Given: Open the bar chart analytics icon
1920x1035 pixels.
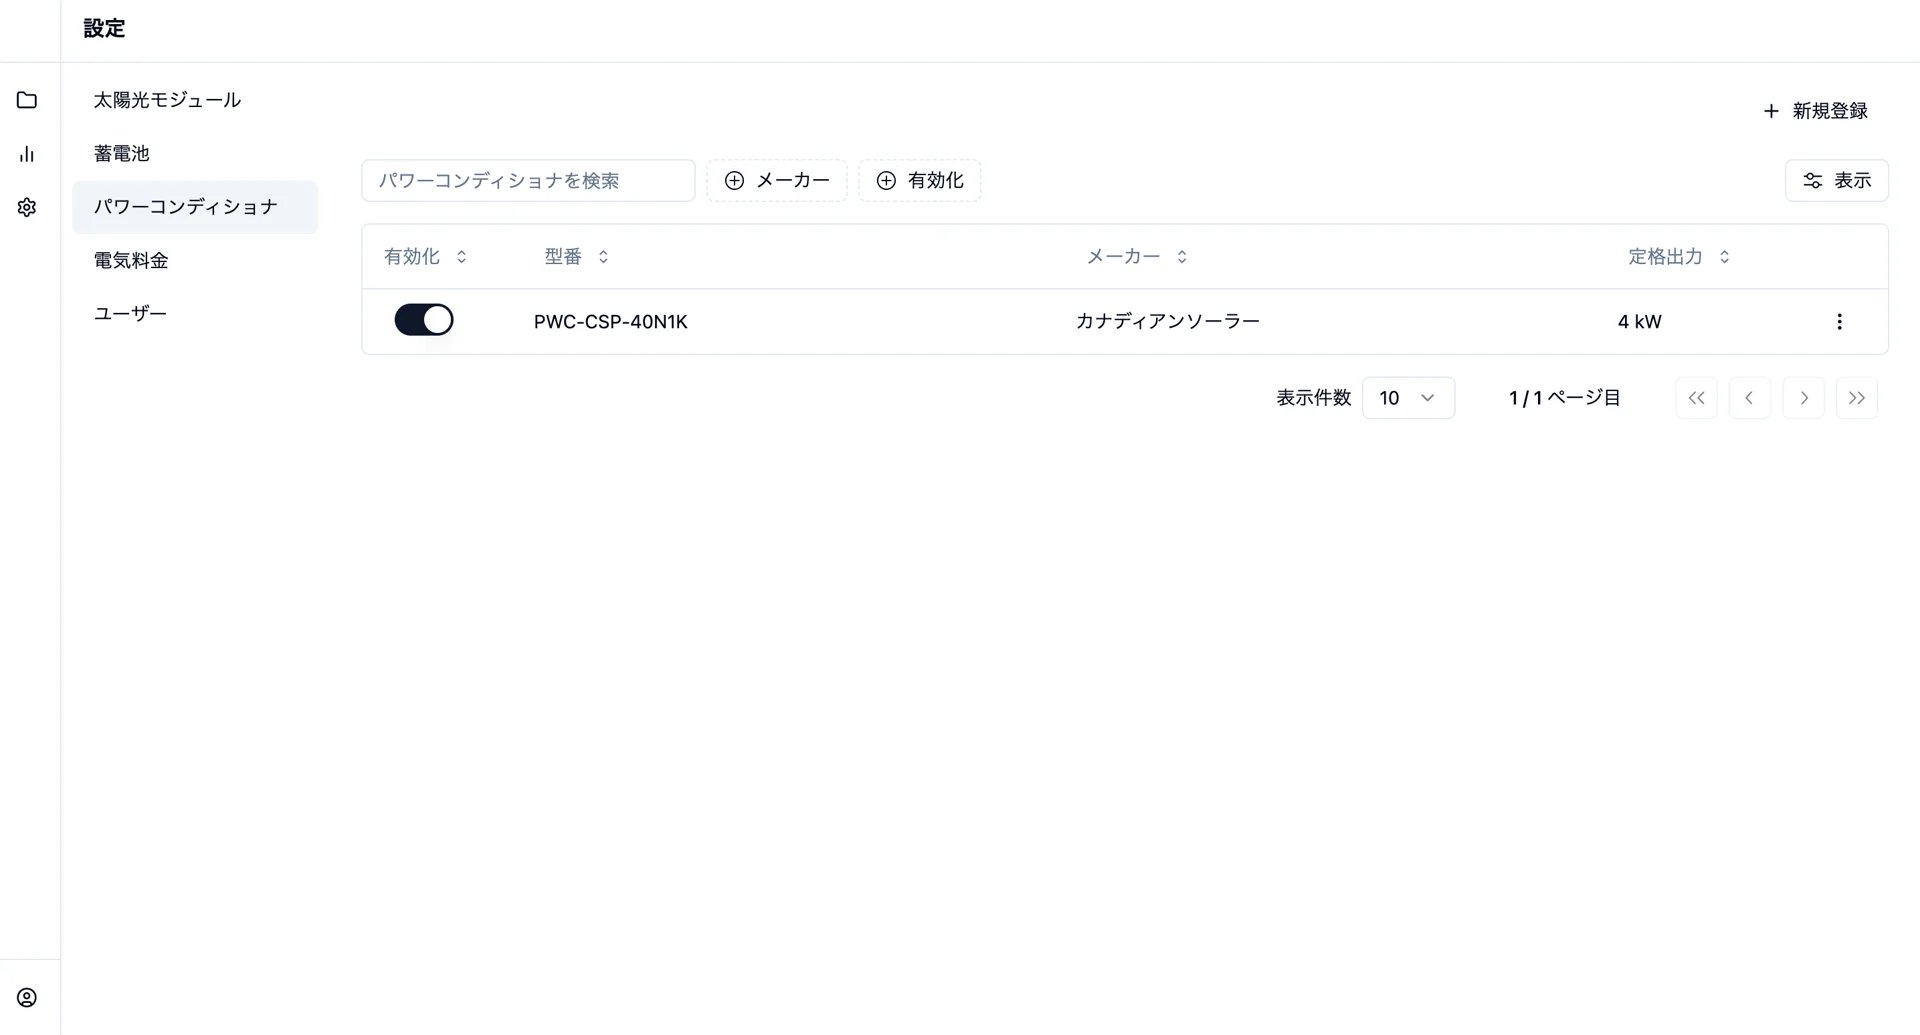Looking at the screenshot, I should coord(27,154).
